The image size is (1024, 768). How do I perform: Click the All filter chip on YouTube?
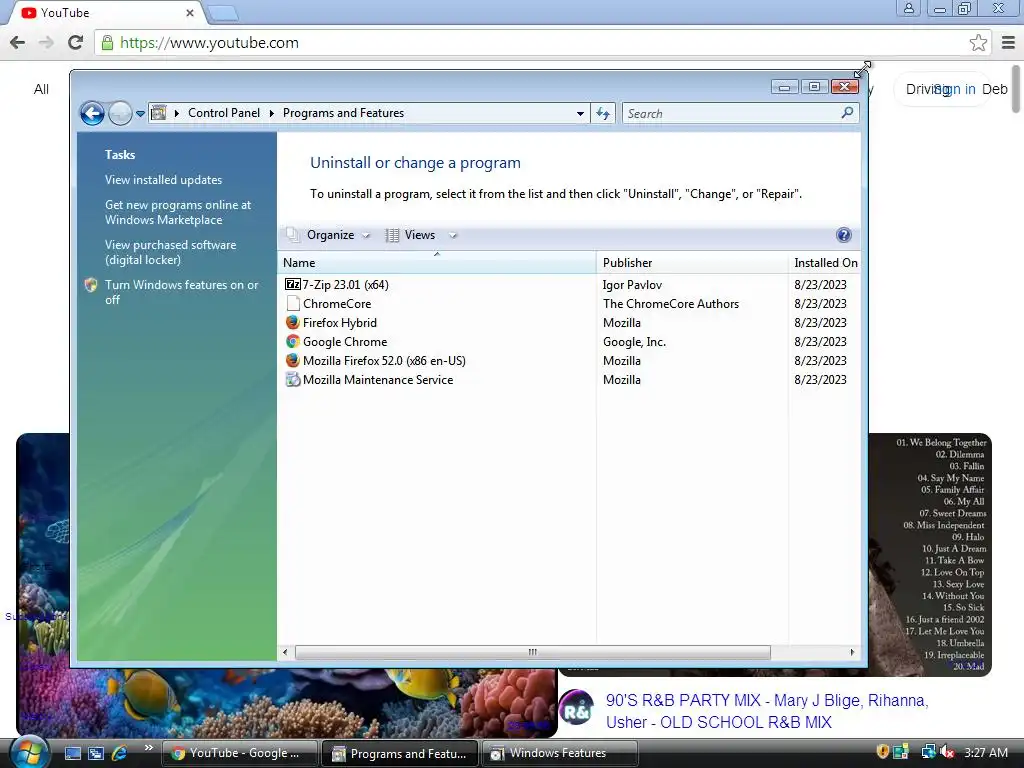[x=41, y=89]
